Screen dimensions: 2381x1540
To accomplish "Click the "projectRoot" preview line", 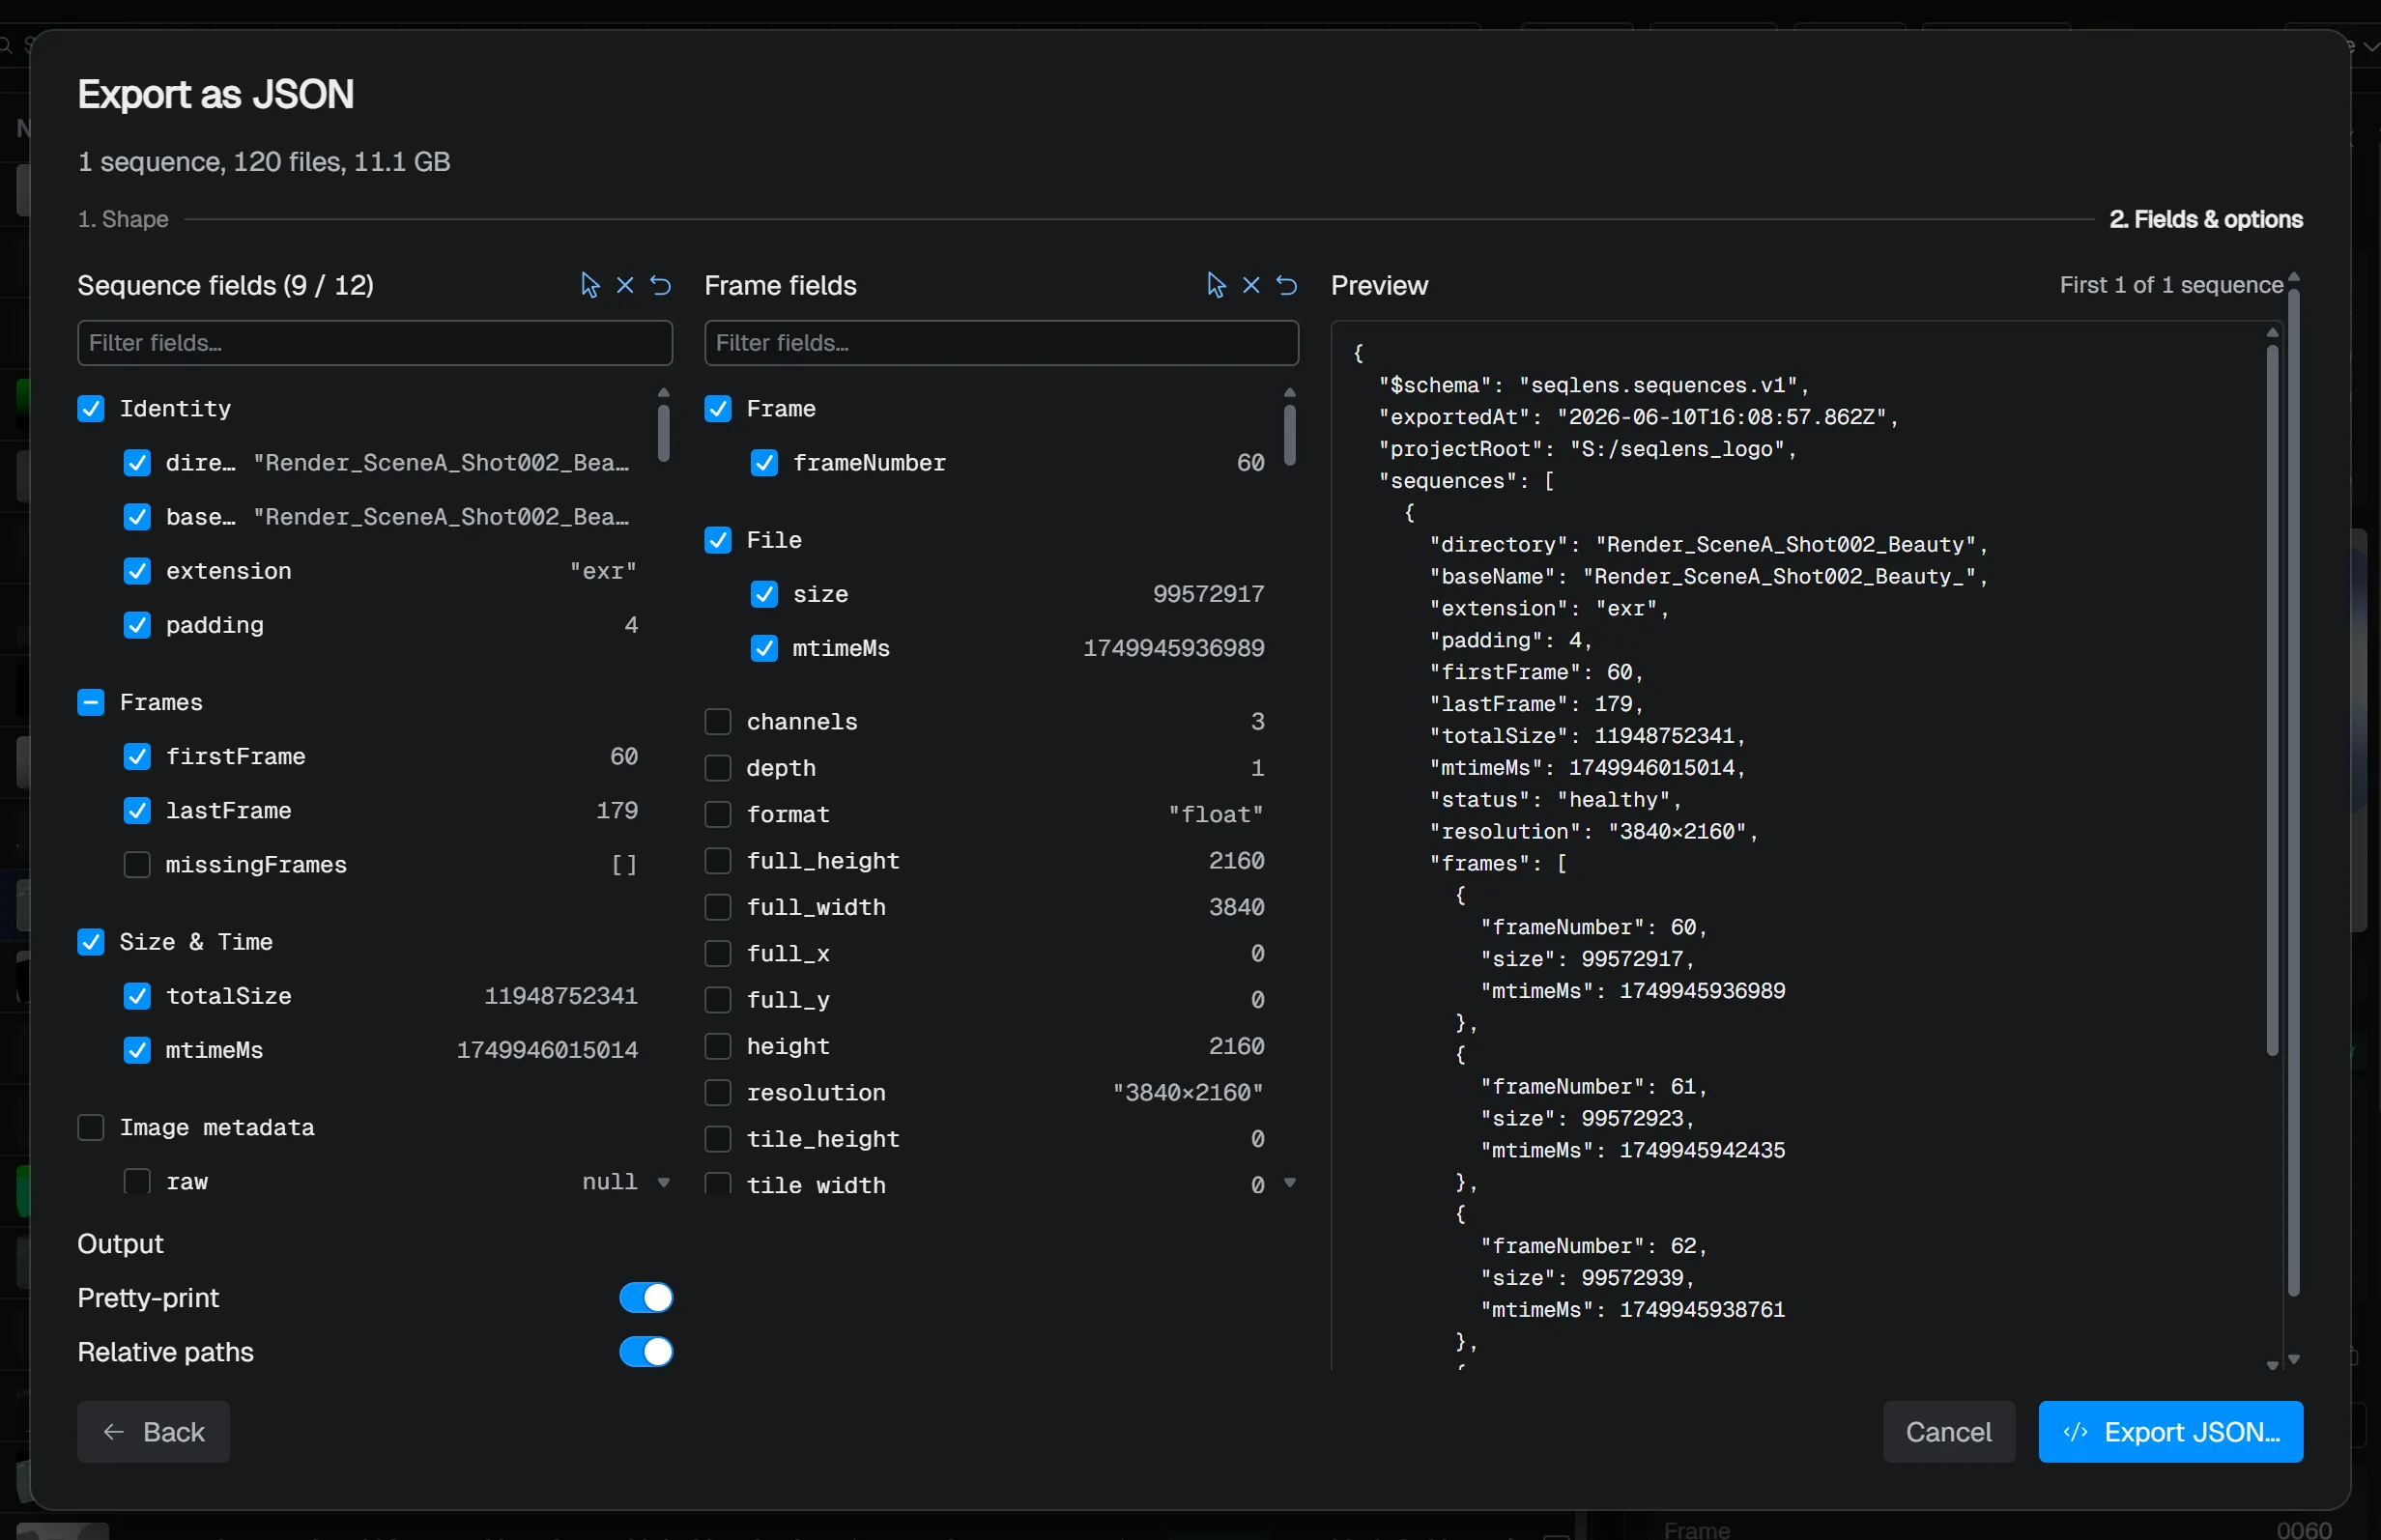I will 1587,449.
